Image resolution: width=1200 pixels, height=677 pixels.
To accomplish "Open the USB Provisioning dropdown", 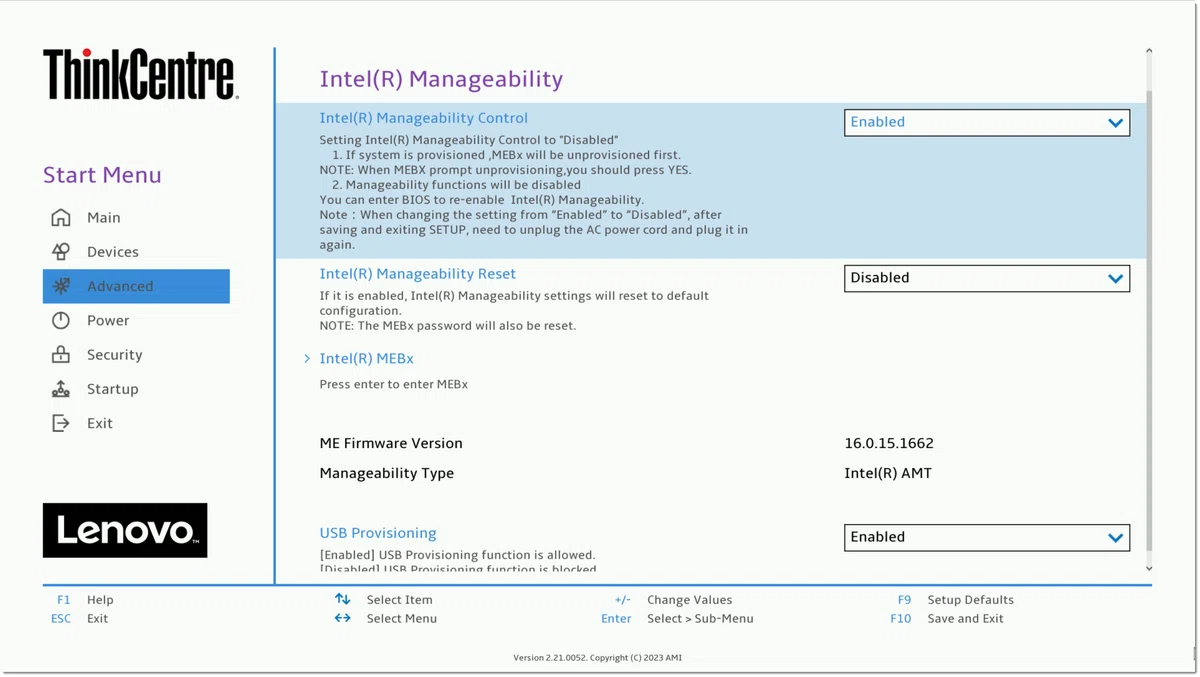I will (x=987, y=537).
